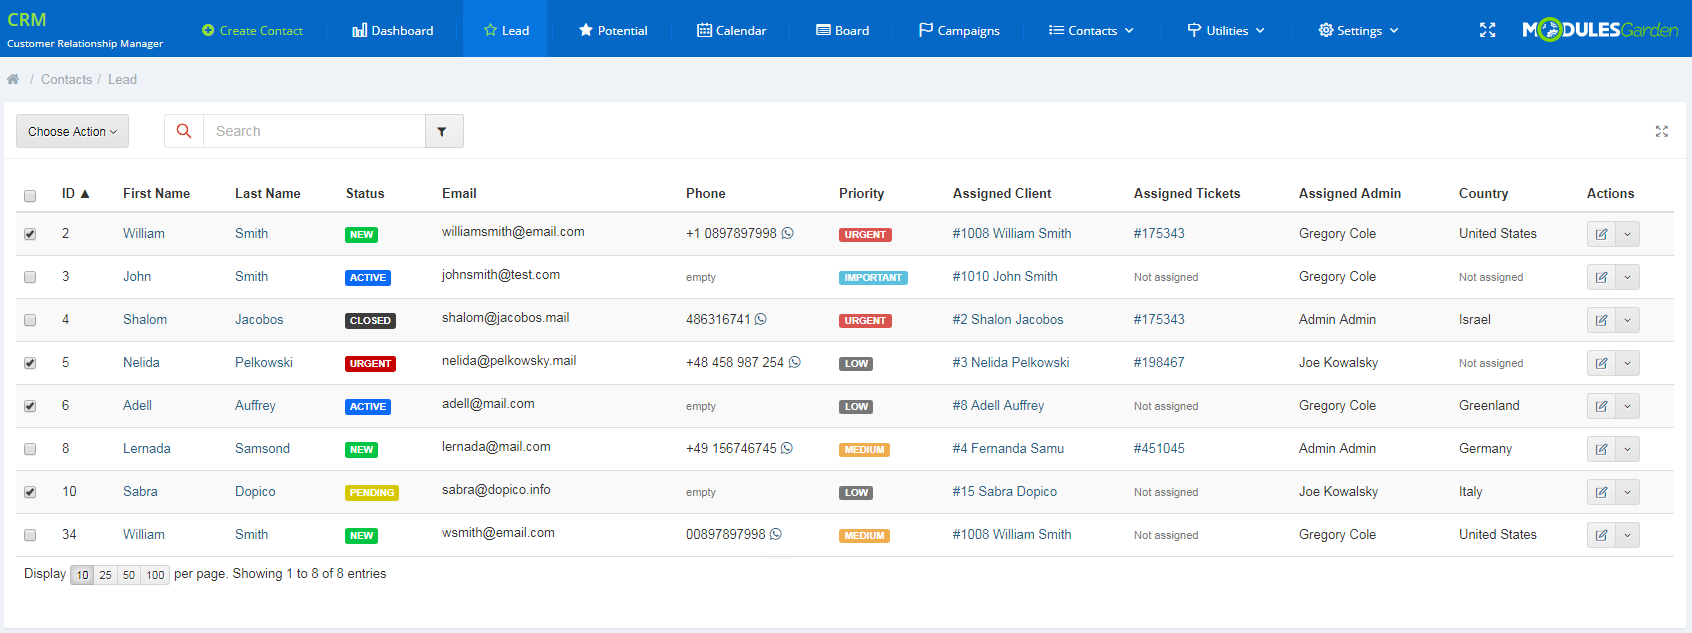
Task: Click WhatsApp icon next to +48 458 987 254
Action: tap(794, 362)
